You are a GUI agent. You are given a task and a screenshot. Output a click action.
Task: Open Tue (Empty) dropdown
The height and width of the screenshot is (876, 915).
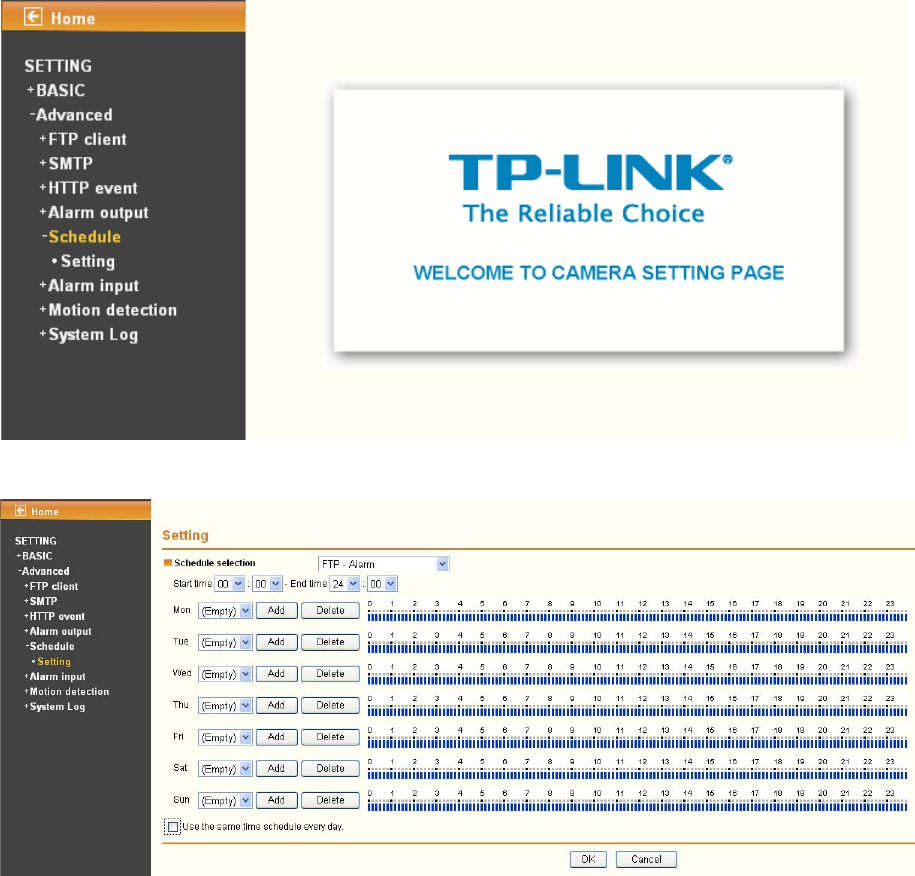[225, 643]
